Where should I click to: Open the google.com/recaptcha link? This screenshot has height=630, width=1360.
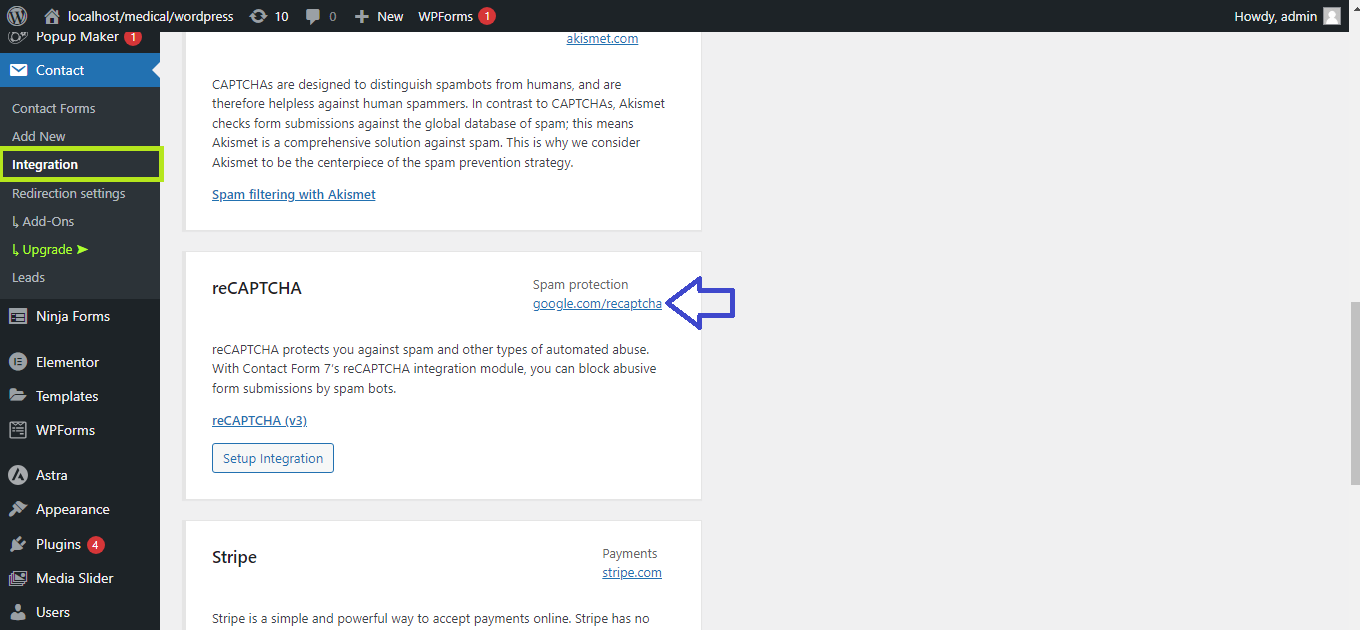click(597, 303)
